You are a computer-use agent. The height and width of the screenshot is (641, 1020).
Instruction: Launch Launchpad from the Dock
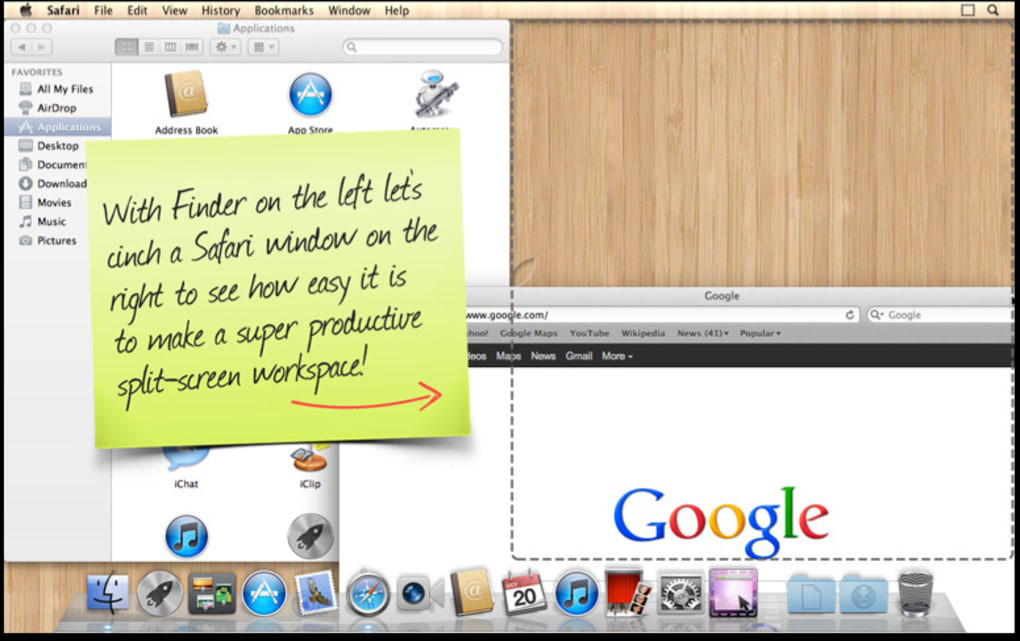tap(160, 593)
